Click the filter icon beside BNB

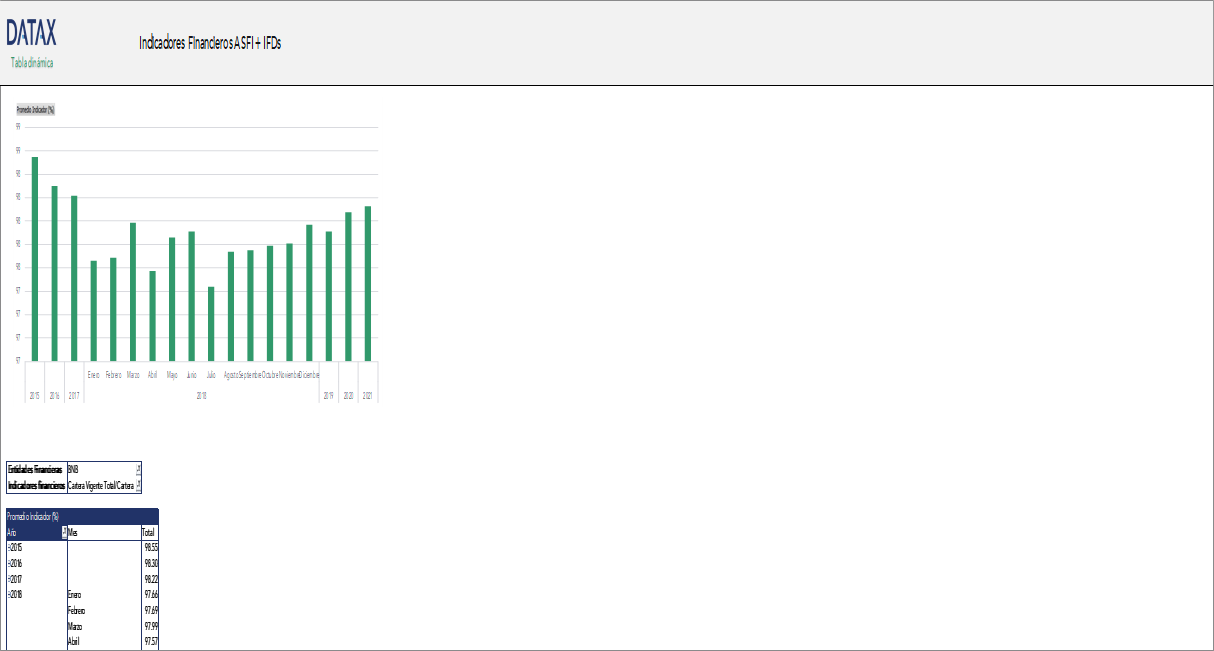coord(137,469)
